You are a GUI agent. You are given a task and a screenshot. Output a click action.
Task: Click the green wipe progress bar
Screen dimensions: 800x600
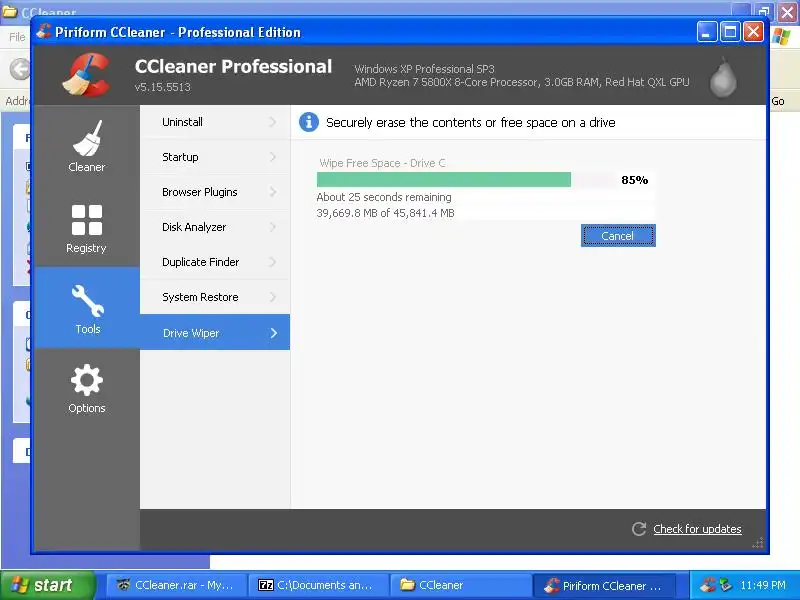click(443, 180)
